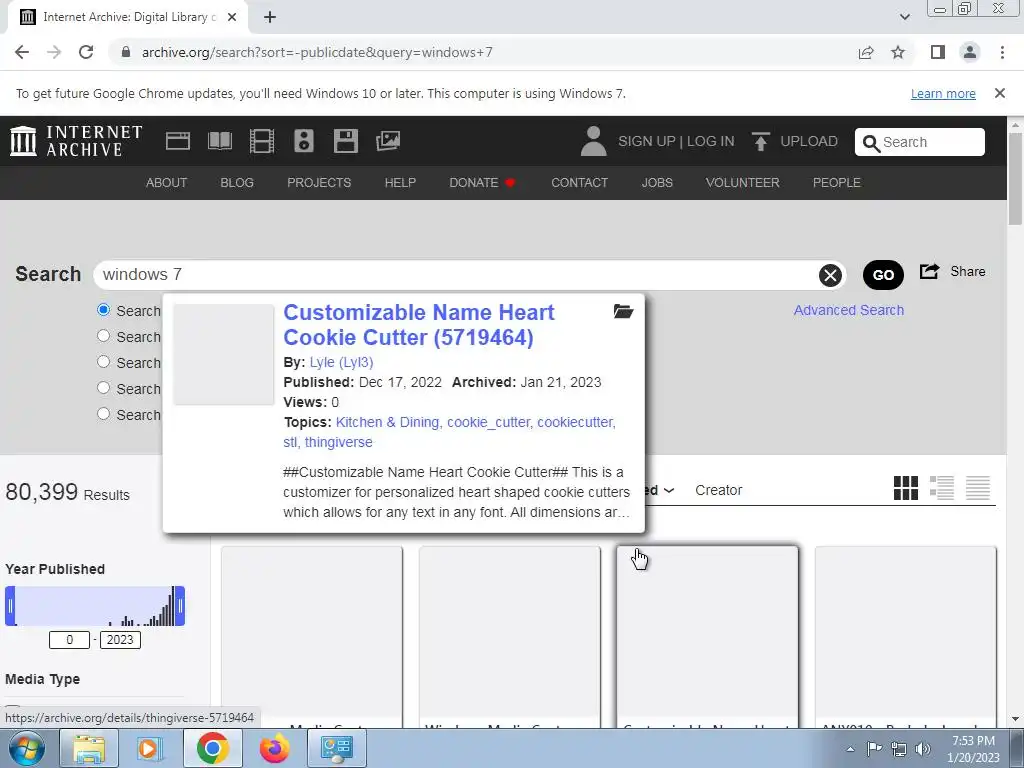This screenshot has width=1024, height=768.
Task: Open the Audio speaker icon
Action: [304, 141]
